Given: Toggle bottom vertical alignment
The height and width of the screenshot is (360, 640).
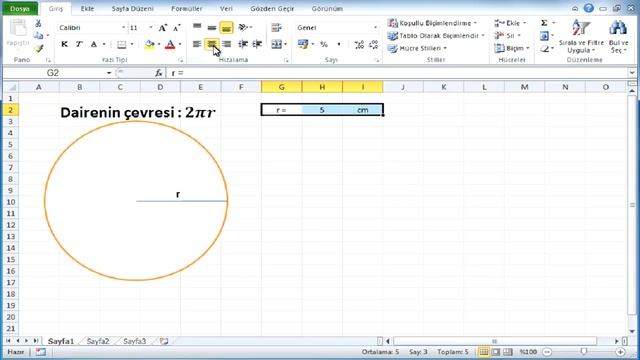Looking at the screenshot, I should [x=227, y=27].
